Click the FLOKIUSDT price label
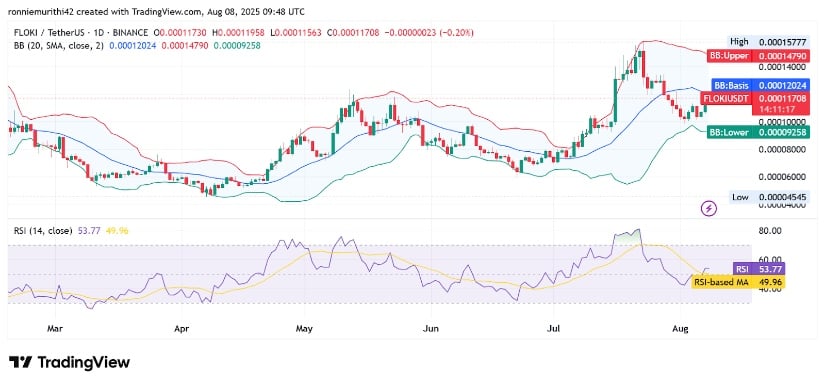Image resolution: width=825 pixels, height=385 pixels. [x=754, y=98]
